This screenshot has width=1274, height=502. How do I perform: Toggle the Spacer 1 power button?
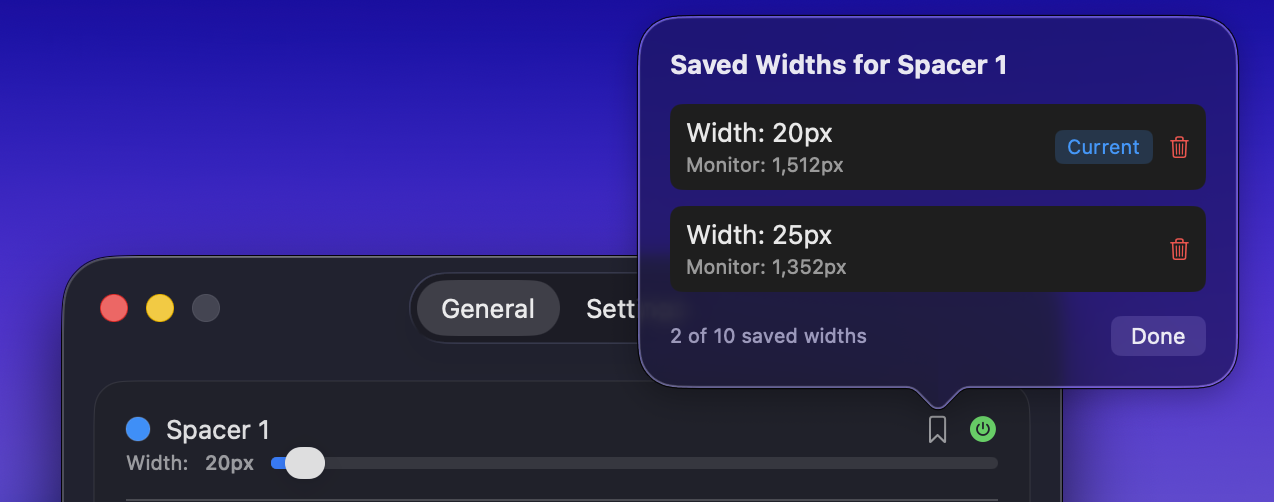(983, 430)
